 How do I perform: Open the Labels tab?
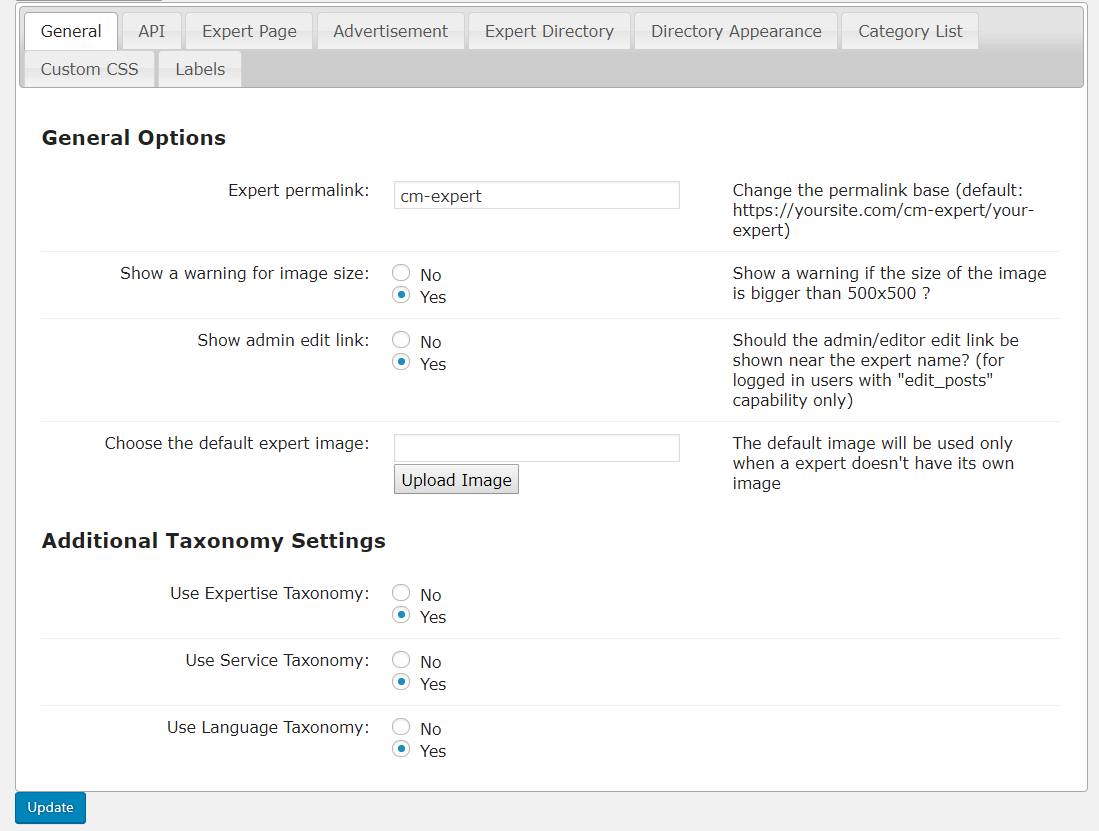tap(200, 69)
